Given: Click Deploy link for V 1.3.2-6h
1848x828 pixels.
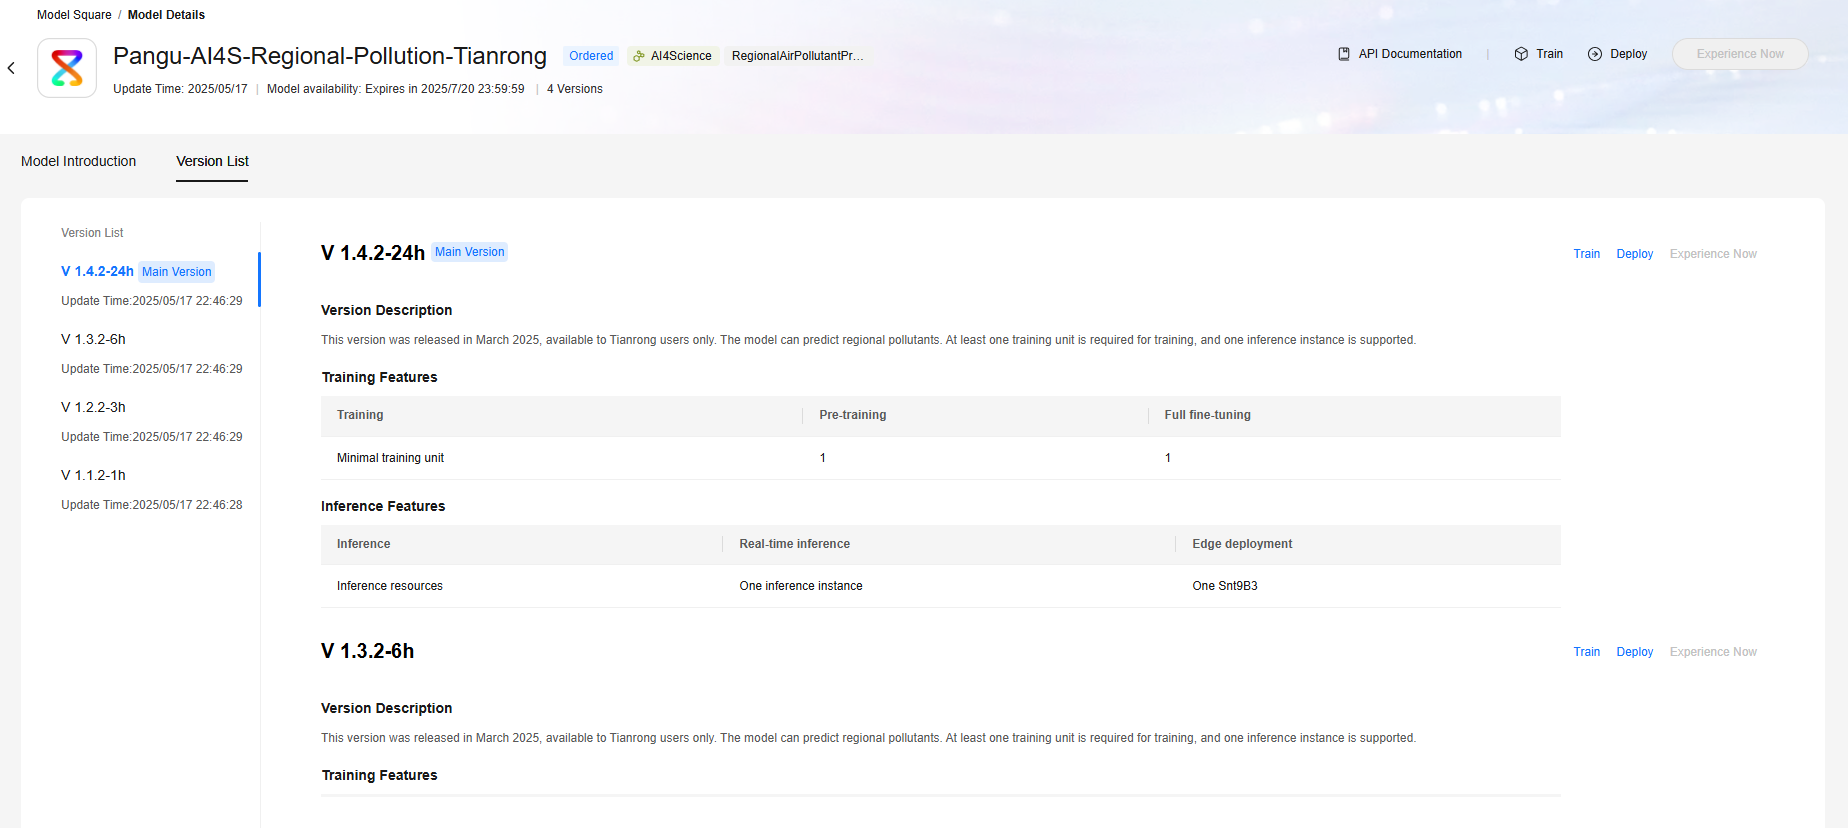Looking at the screenshot, I should [x=1635, y=652].
